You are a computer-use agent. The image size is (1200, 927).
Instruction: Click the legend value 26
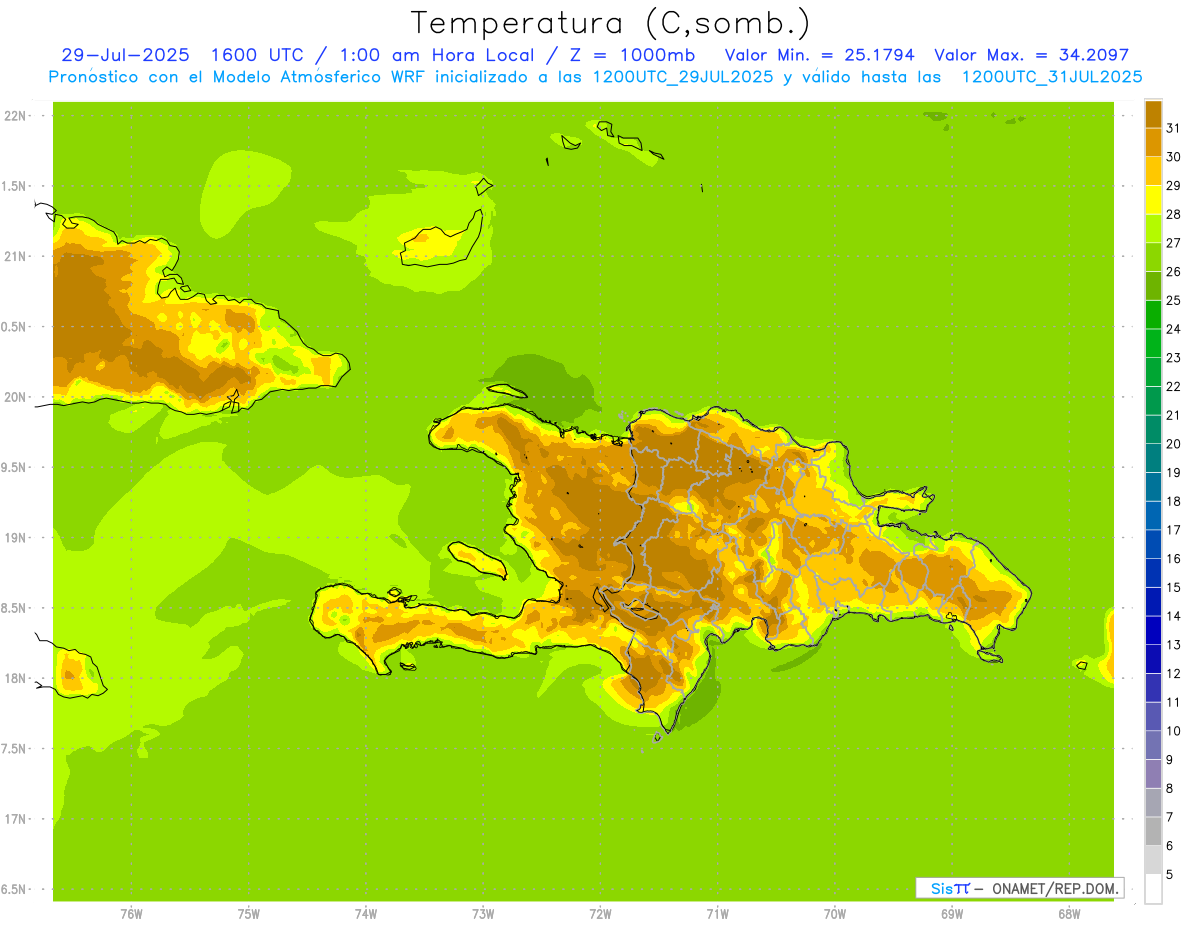tap(1174, 272)
